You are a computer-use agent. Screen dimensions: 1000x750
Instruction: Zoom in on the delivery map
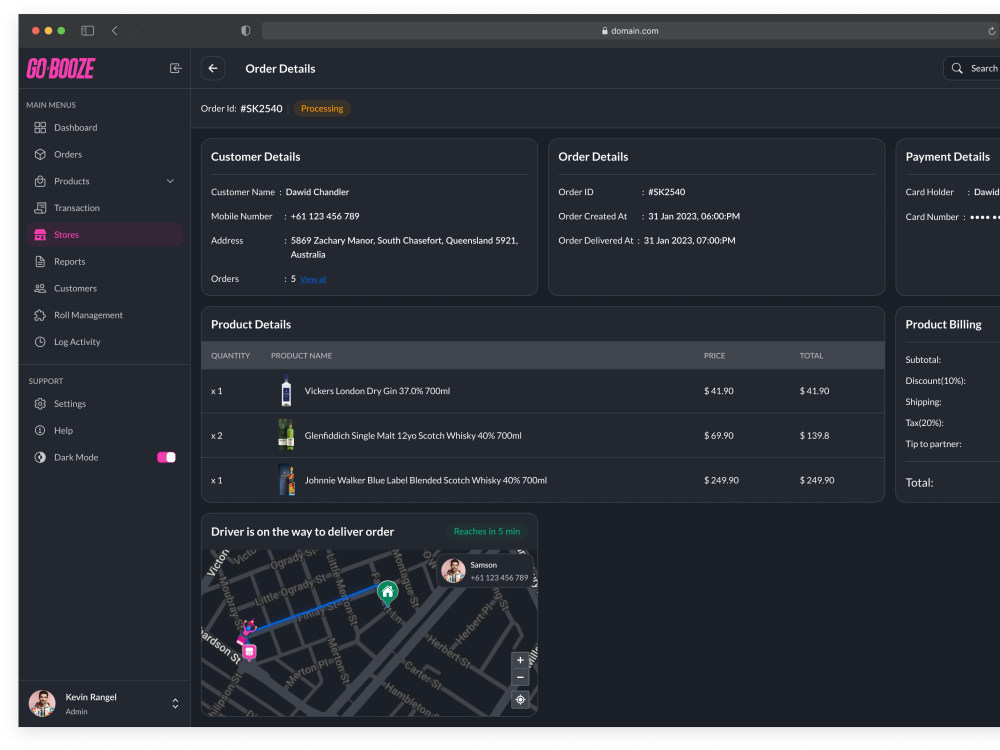click(x=520, y=660)
